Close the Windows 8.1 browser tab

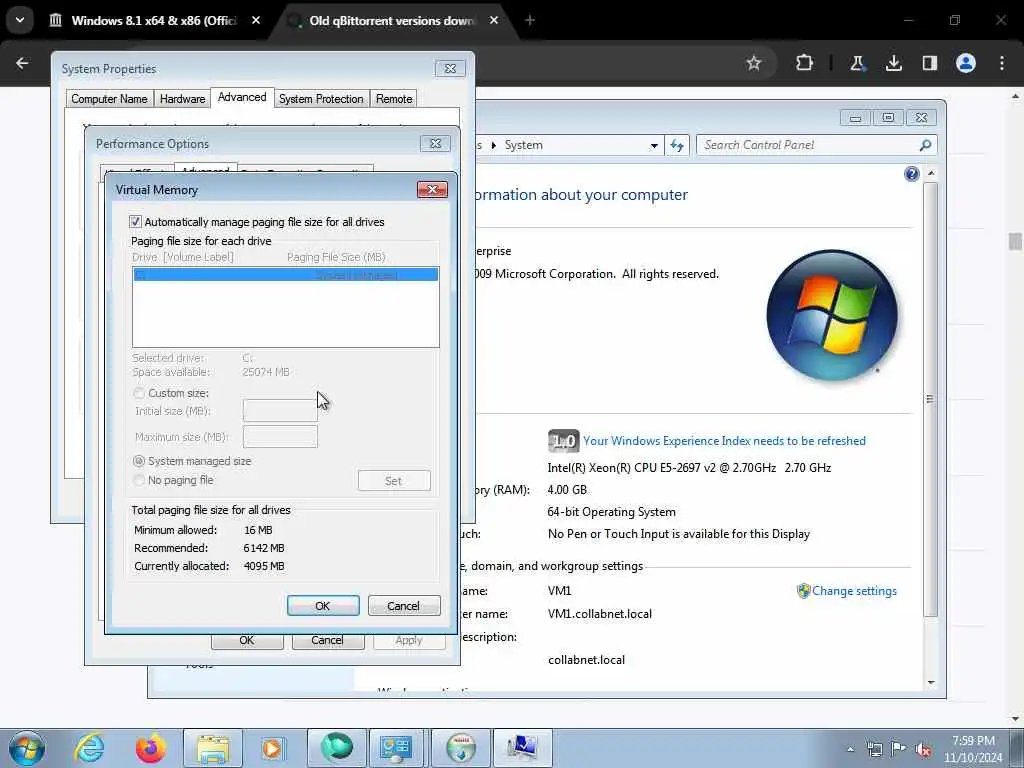tap(256, 20)
